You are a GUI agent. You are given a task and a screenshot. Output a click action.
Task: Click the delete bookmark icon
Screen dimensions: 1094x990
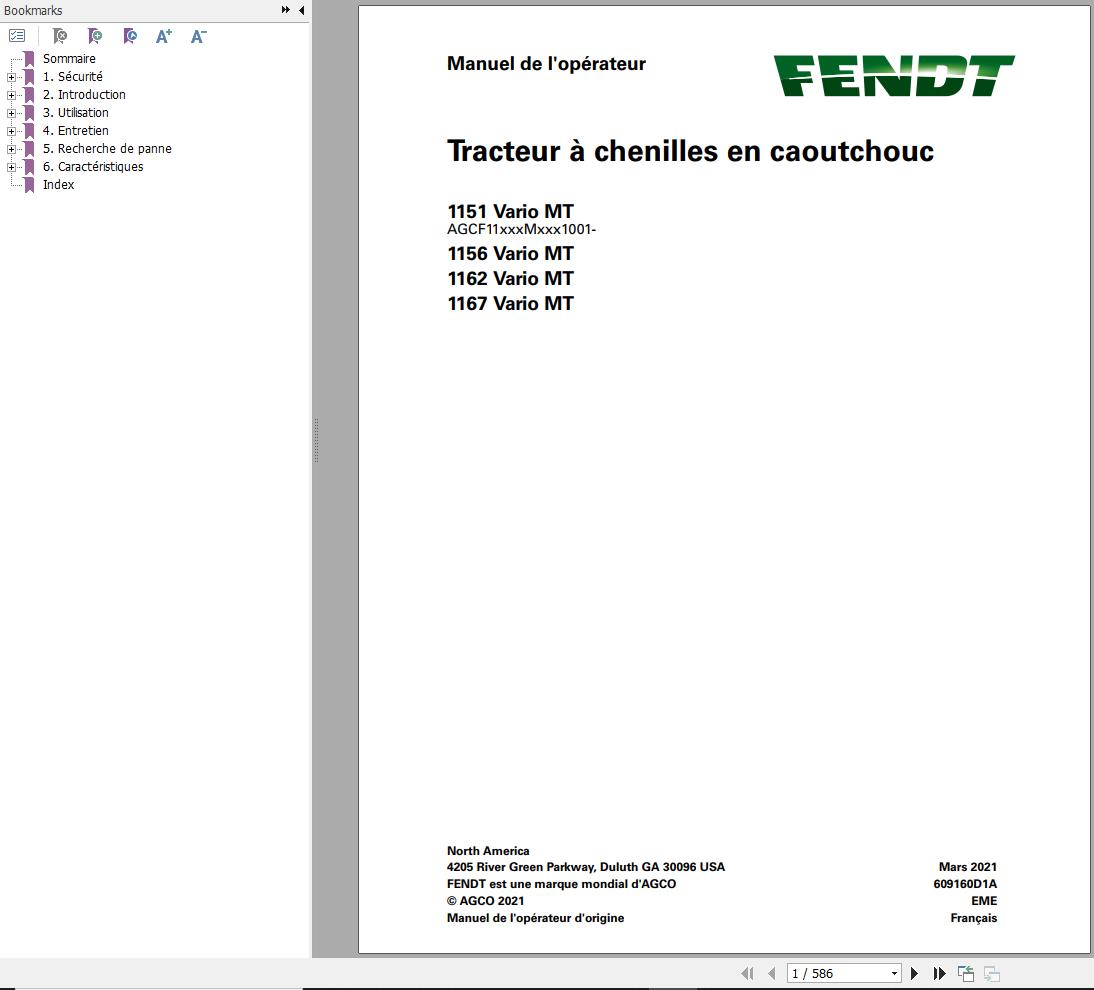60,36
